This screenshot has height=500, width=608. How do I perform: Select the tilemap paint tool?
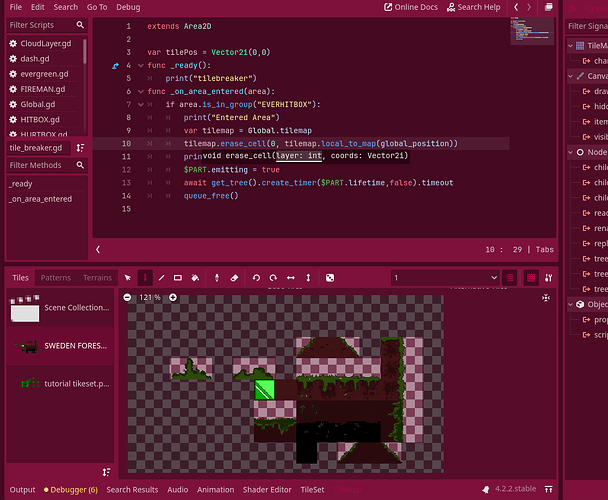(x=145, y=278)
